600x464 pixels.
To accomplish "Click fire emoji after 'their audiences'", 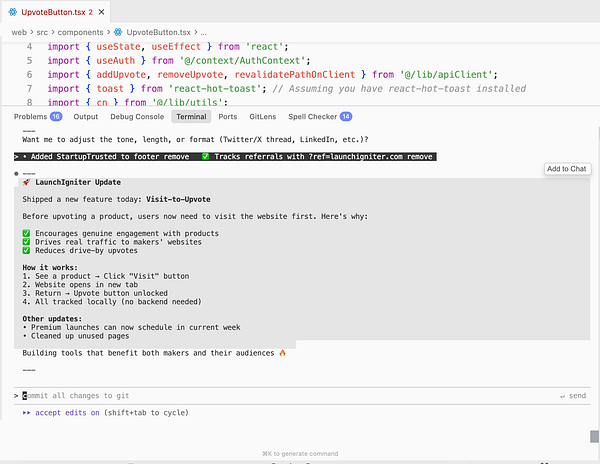I will click(282, 353).
